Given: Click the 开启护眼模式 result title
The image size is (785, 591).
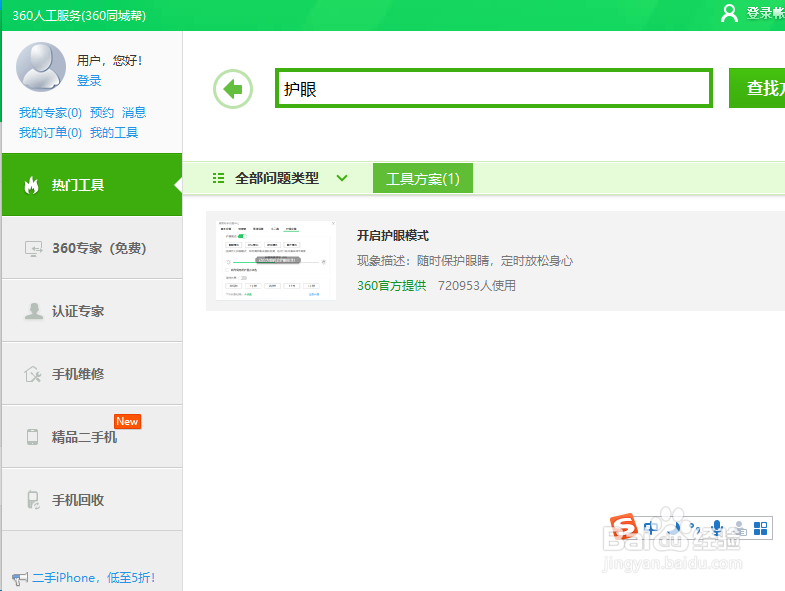Looking at the screenshot, I should tap(393, 235).
